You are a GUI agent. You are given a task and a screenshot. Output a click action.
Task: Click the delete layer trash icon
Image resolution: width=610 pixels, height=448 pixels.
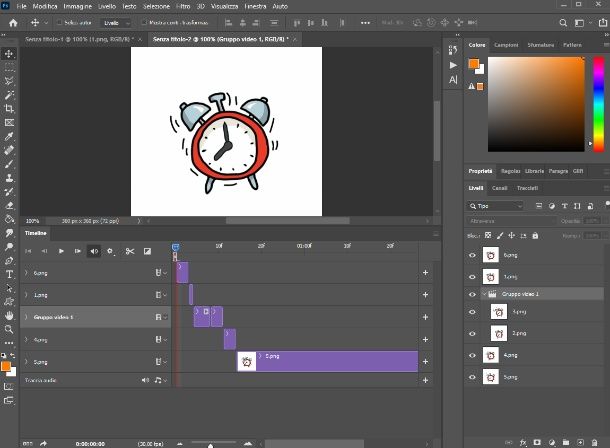click(594, 443)
